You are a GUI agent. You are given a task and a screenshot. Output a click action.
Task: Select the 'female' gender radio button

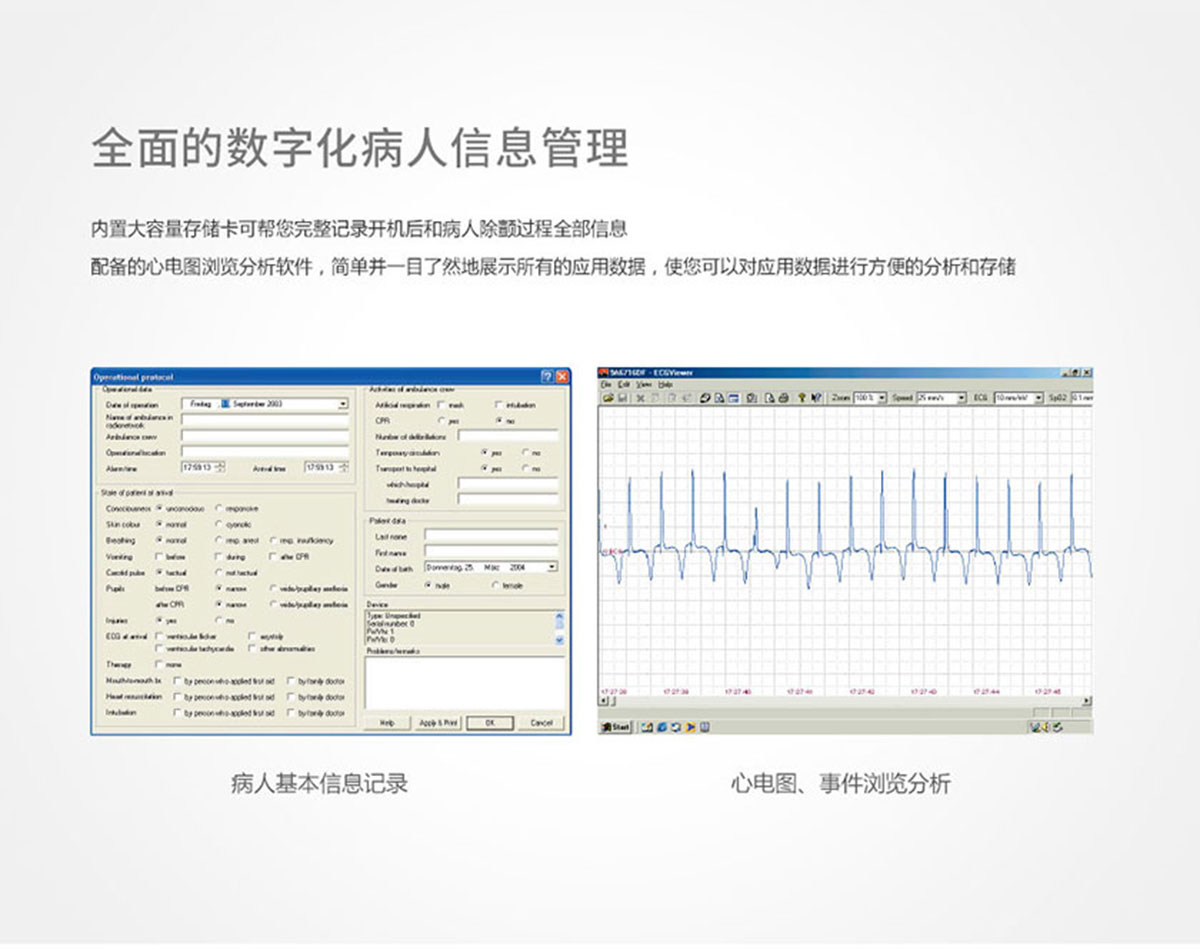coord(495,584)
